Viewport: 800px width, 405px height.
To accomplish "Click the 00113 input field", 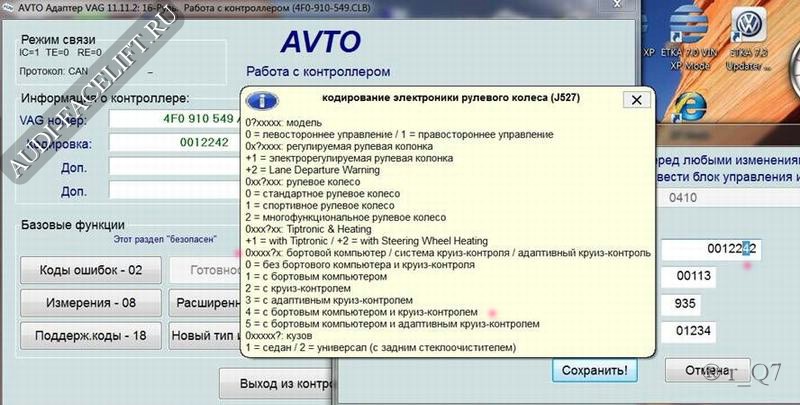I will pos(689,277).
